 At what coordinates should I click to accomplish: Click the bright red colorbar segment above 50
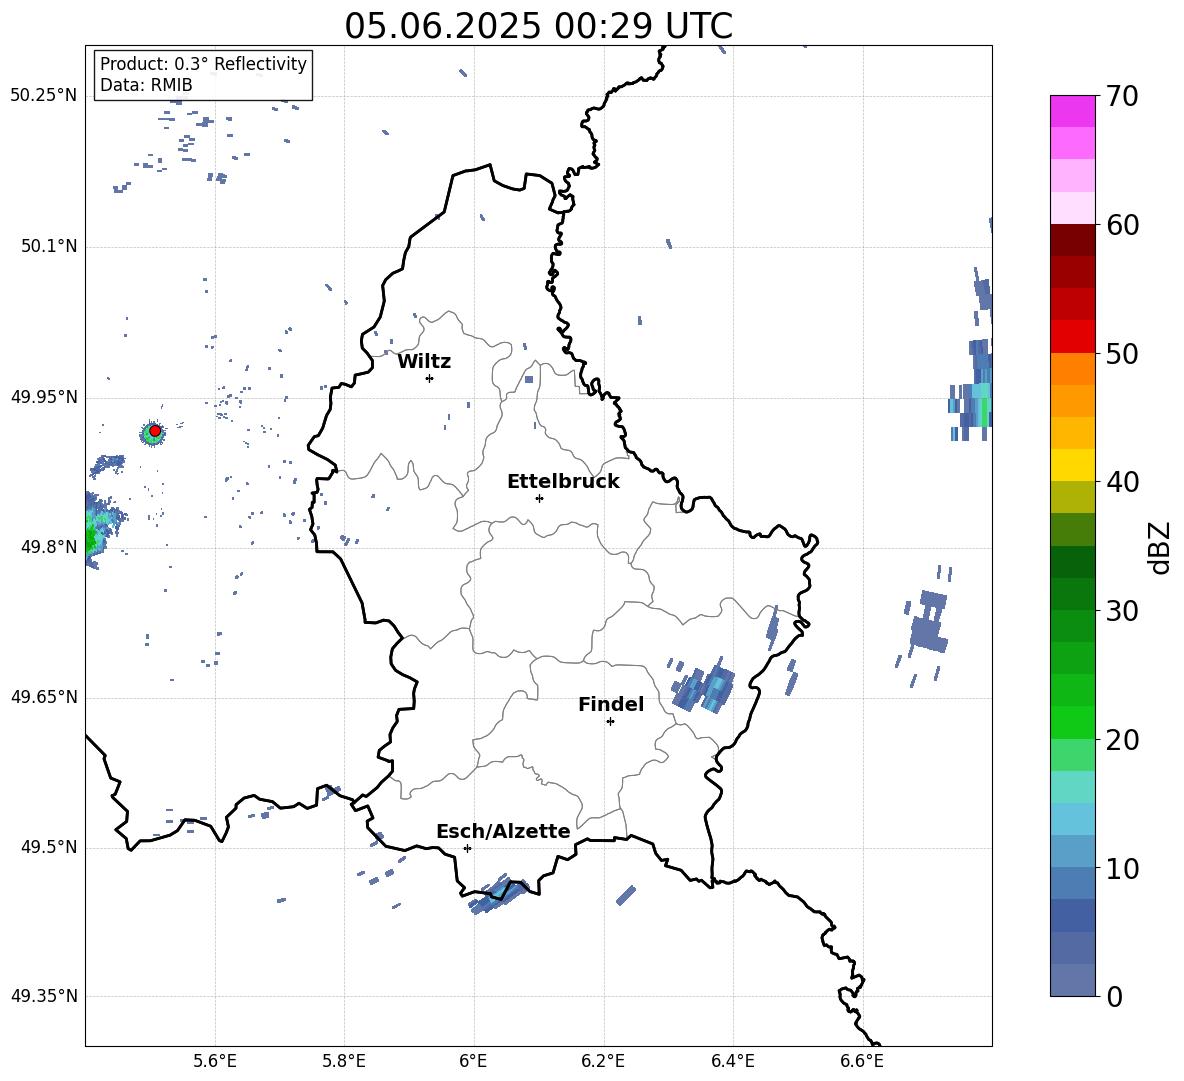pyautogui.click(x=1072, y=337)
